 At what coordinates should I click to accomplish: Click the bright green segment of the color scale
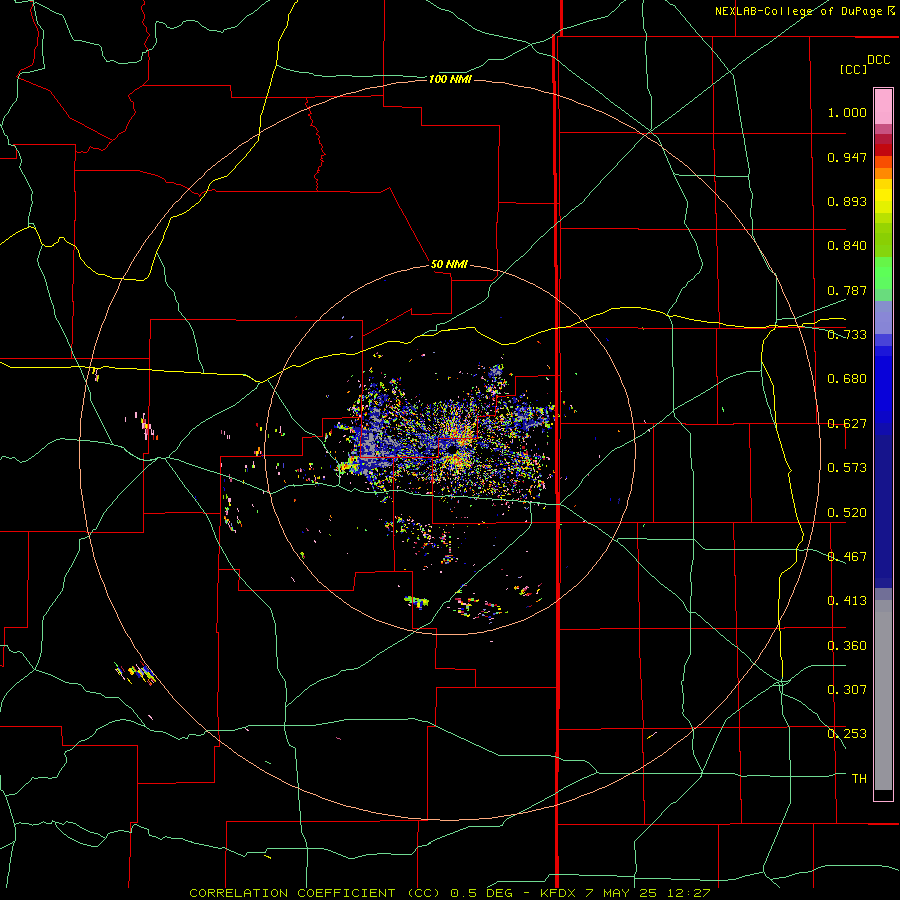pos(883,273)
